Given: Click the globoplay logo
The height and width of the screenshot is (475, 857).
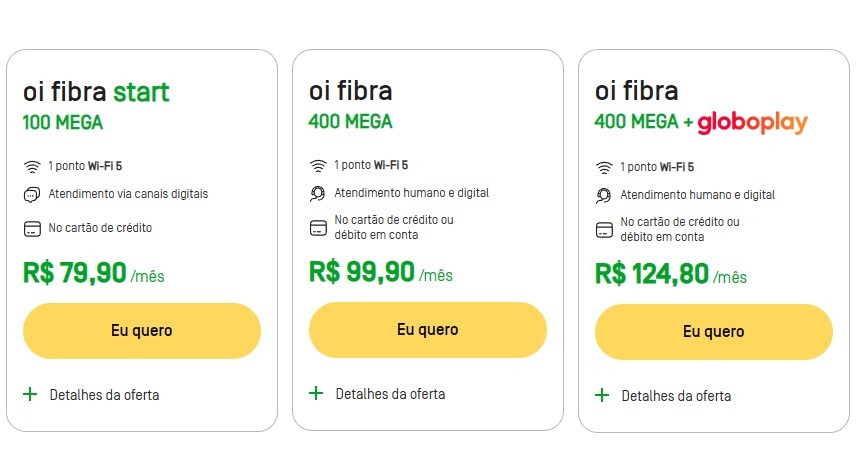Looking at the screenshot, I should coord(753,122).
